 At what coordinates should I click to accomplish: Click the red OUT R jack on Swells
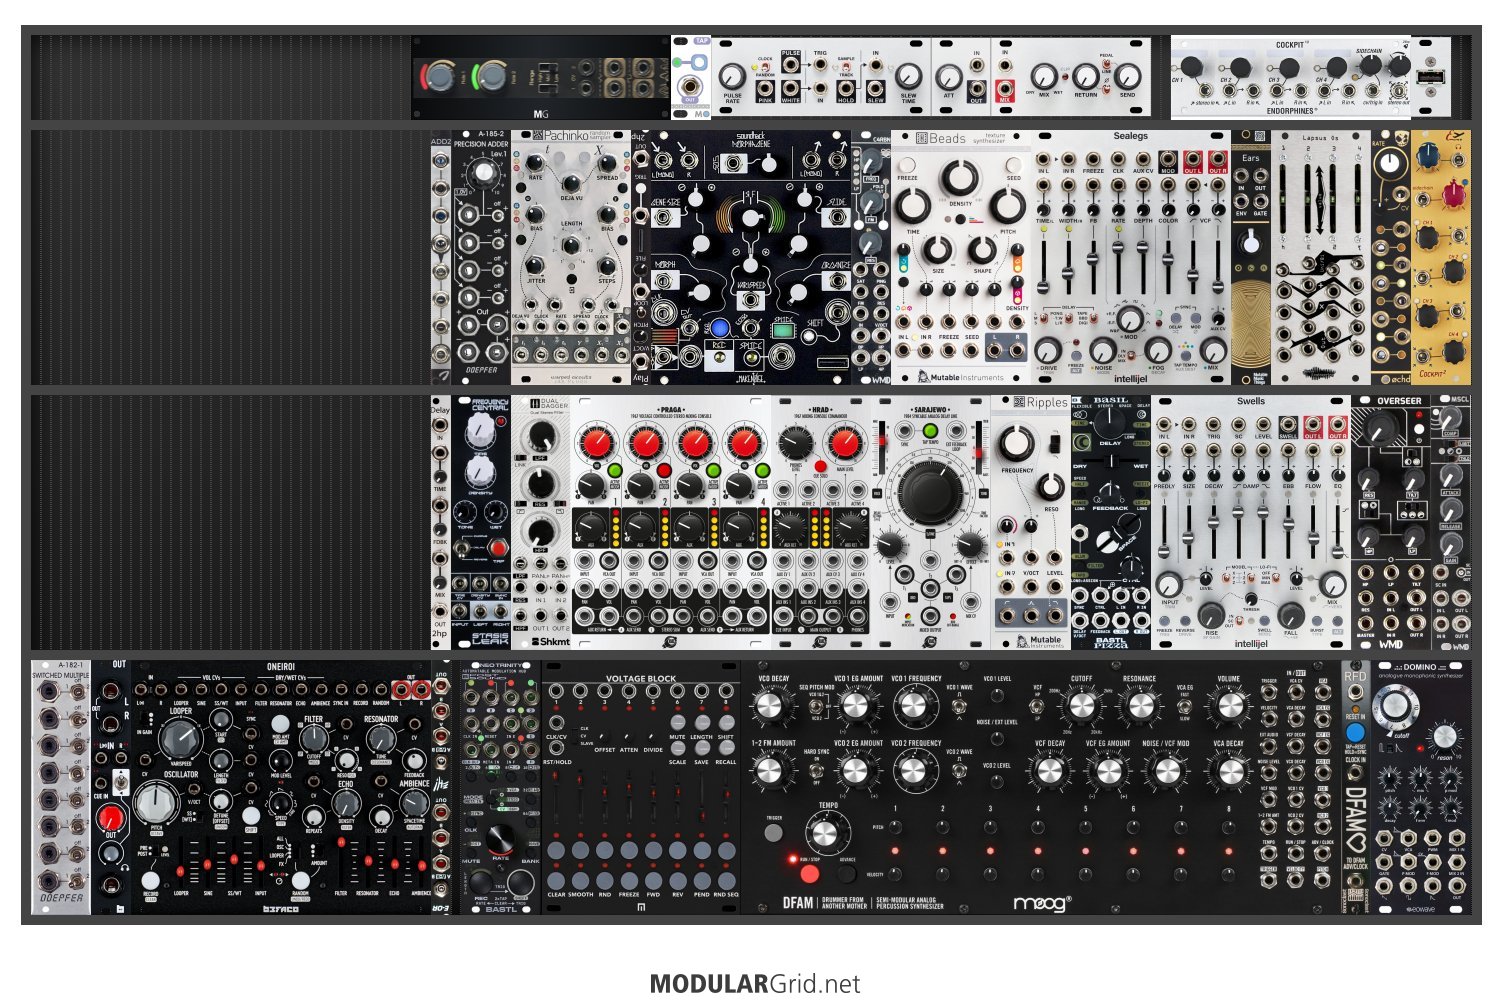(x=1337, y=424)
